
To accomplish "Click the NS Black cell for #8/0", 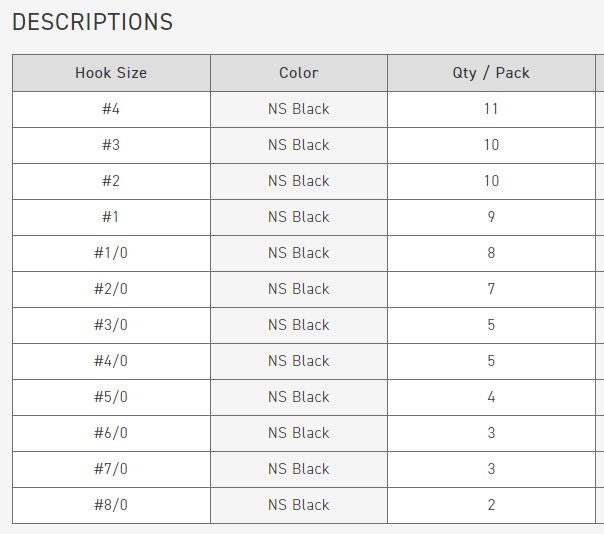I will point(299,505).
